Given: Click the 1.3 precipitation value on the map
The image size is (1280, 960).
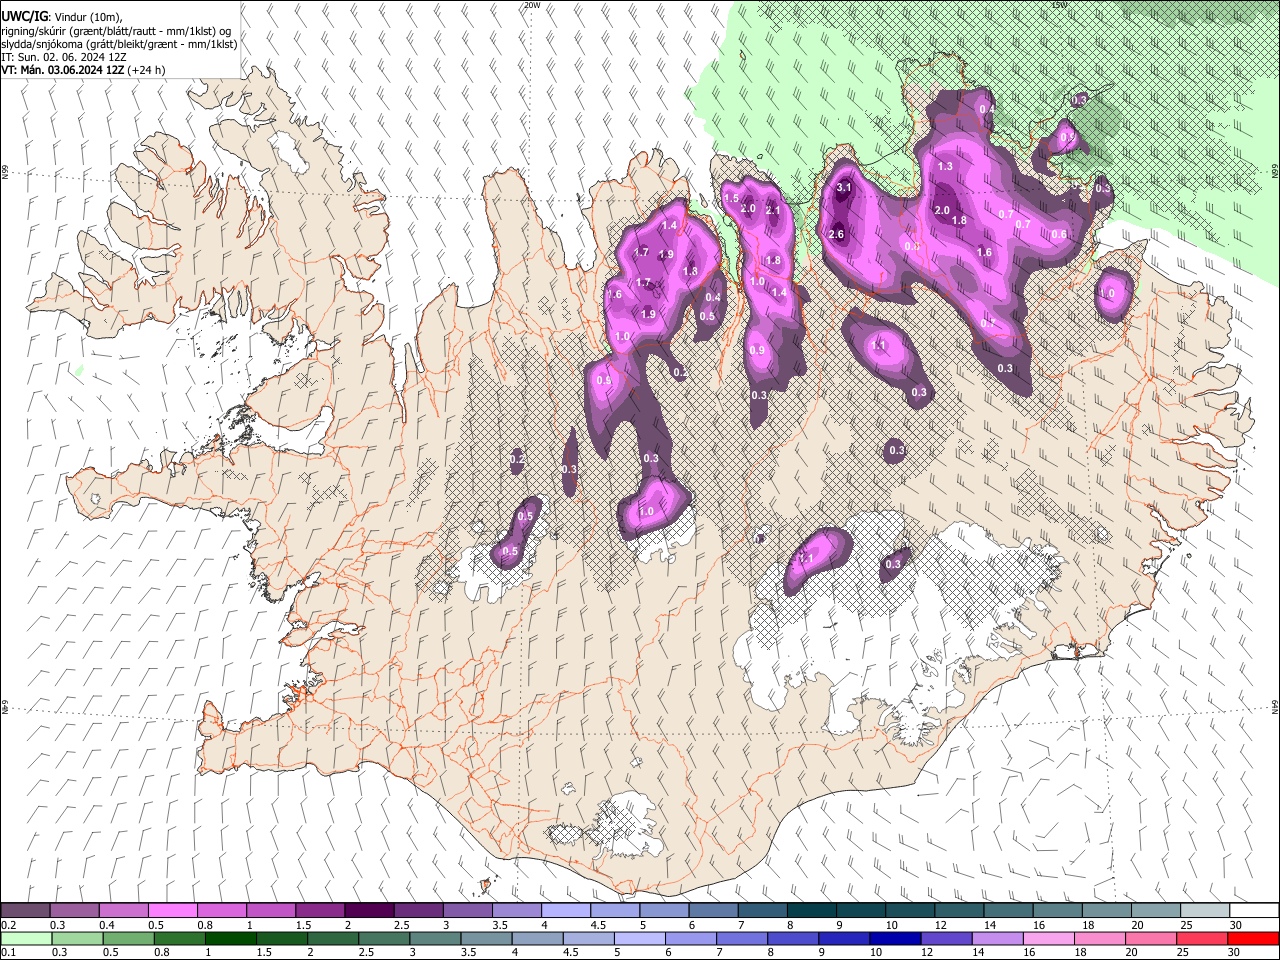Looking at the screenshot, I should click(x=945, y=167).
